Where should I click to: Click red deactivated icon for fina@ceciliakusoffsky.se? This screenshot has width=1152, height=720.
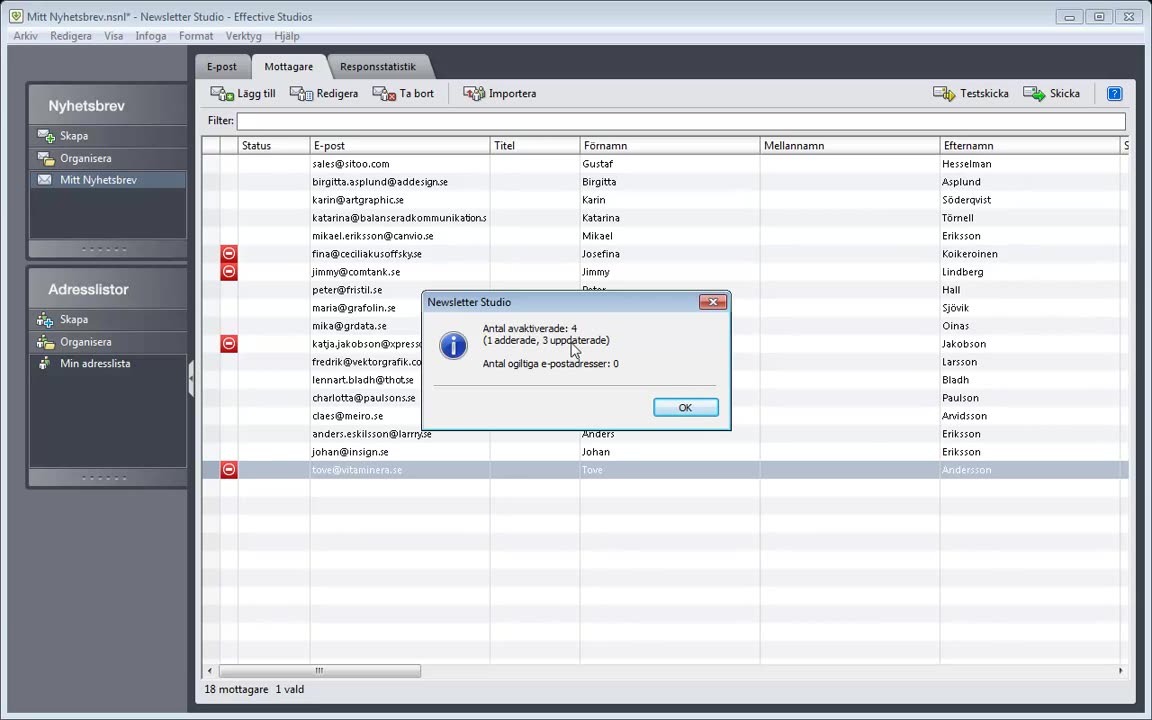click(x=229, y=253)
